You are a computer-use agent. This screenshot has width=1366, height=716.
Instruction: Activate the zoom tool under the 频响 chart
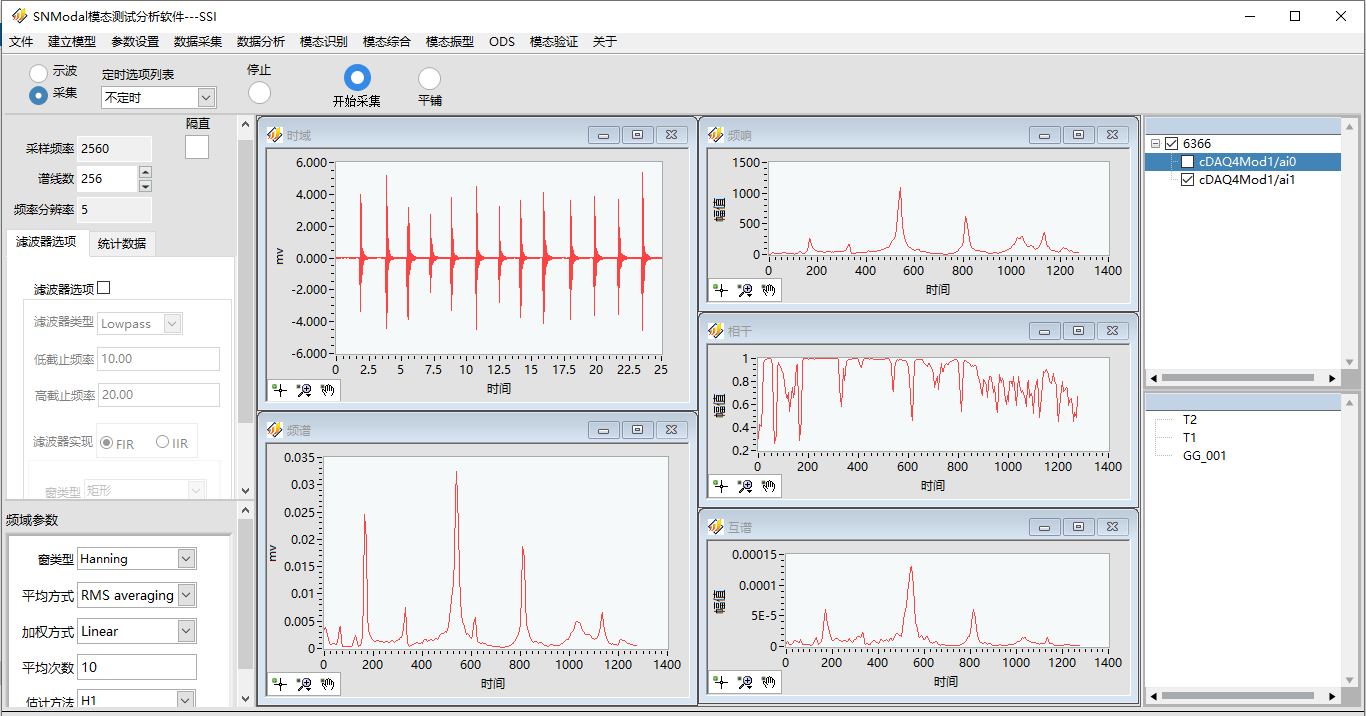click(x=744, y=290)
